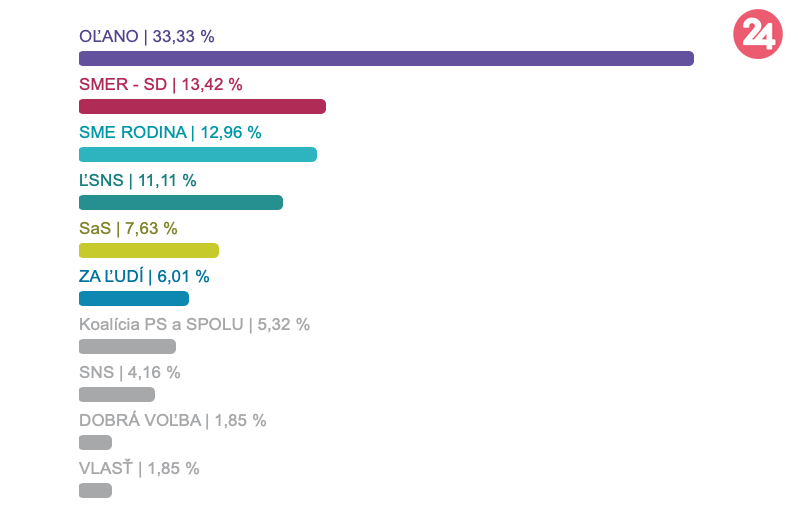Click the purple OĽANO result bar
Image resolution: width=798 pixels, height=518 pixels.
386,59
